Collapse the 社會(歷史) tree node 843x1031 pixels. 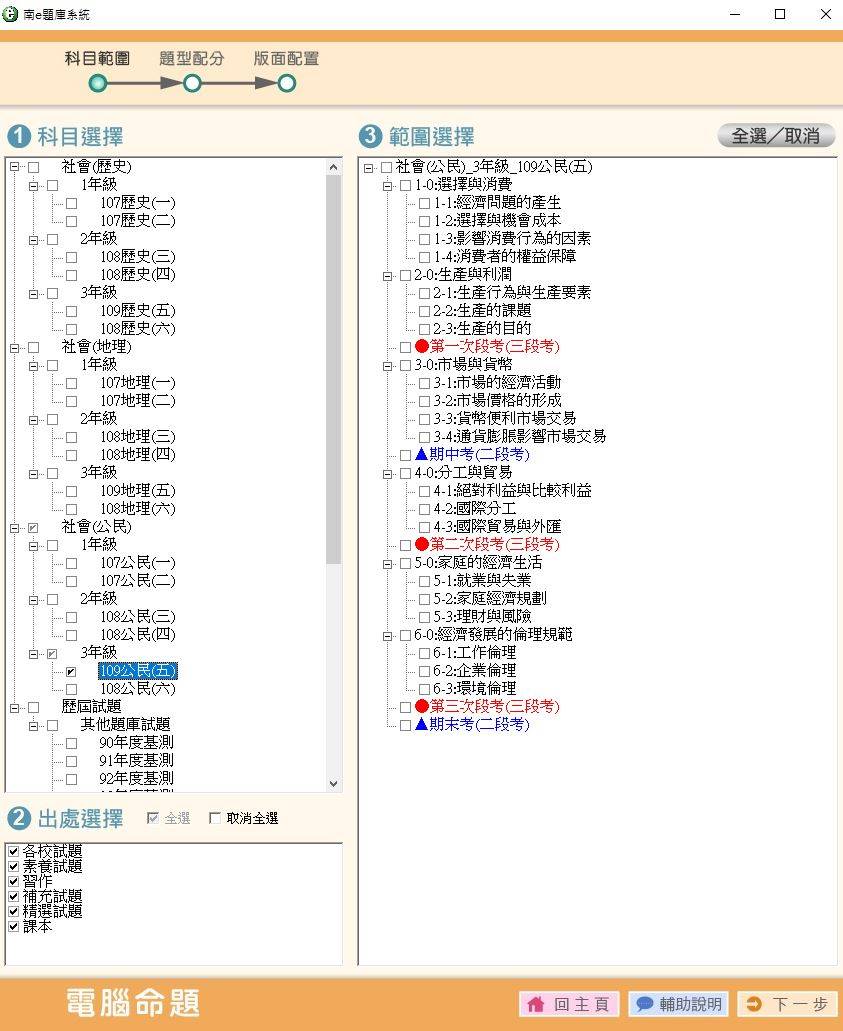pos(14,167)
